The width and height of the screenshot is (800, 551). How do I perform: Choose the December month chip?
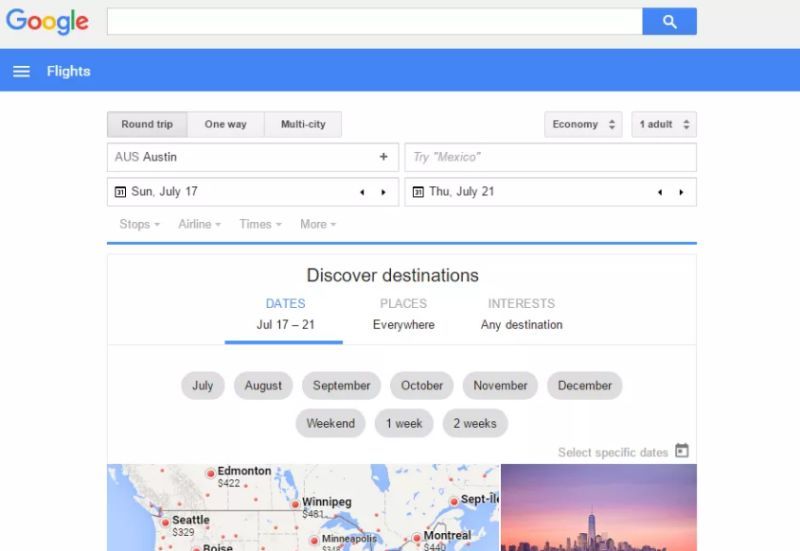[x=585, y=386]
